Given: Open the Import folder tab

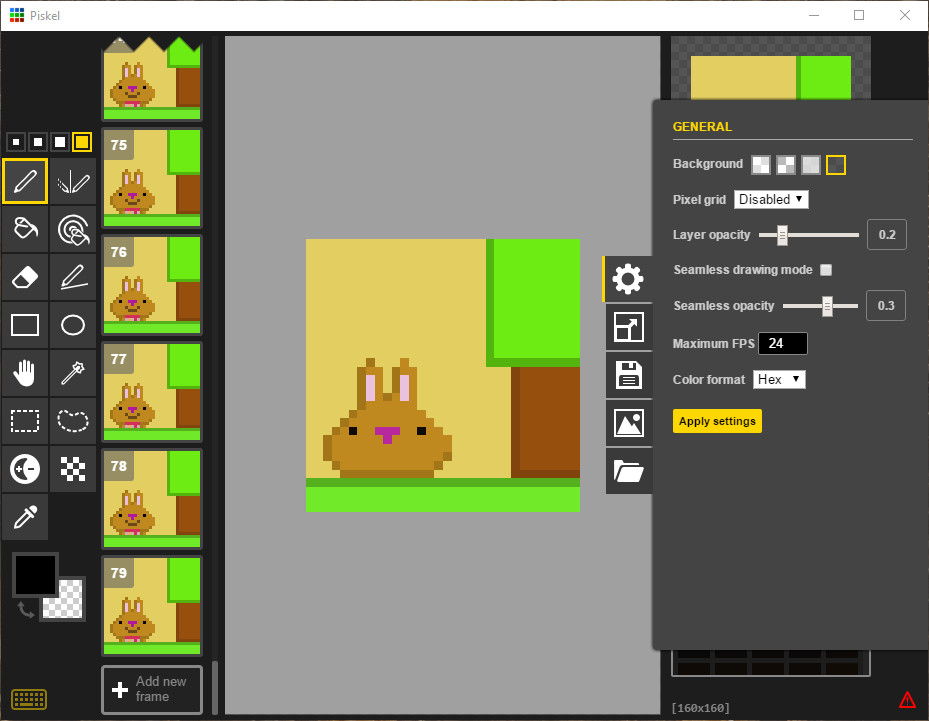Looking at the screenshot, I should click(629, 471).
